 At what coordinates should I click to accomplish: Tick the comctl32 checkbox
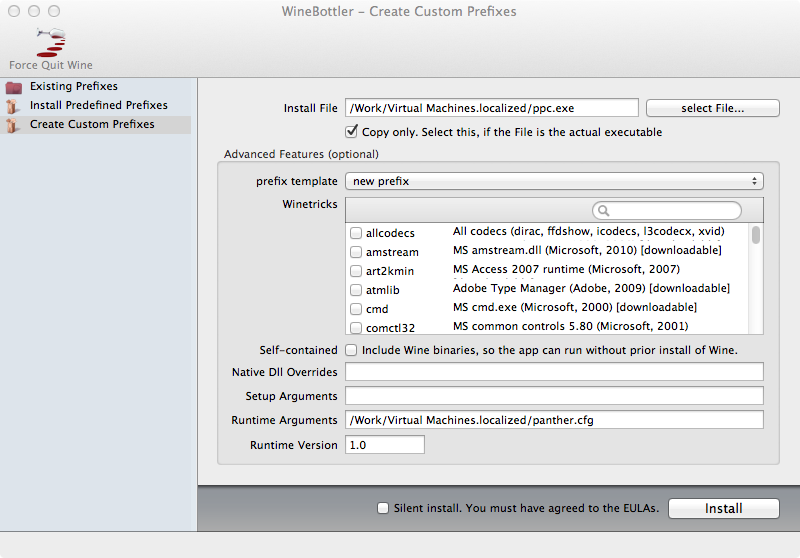356,327
